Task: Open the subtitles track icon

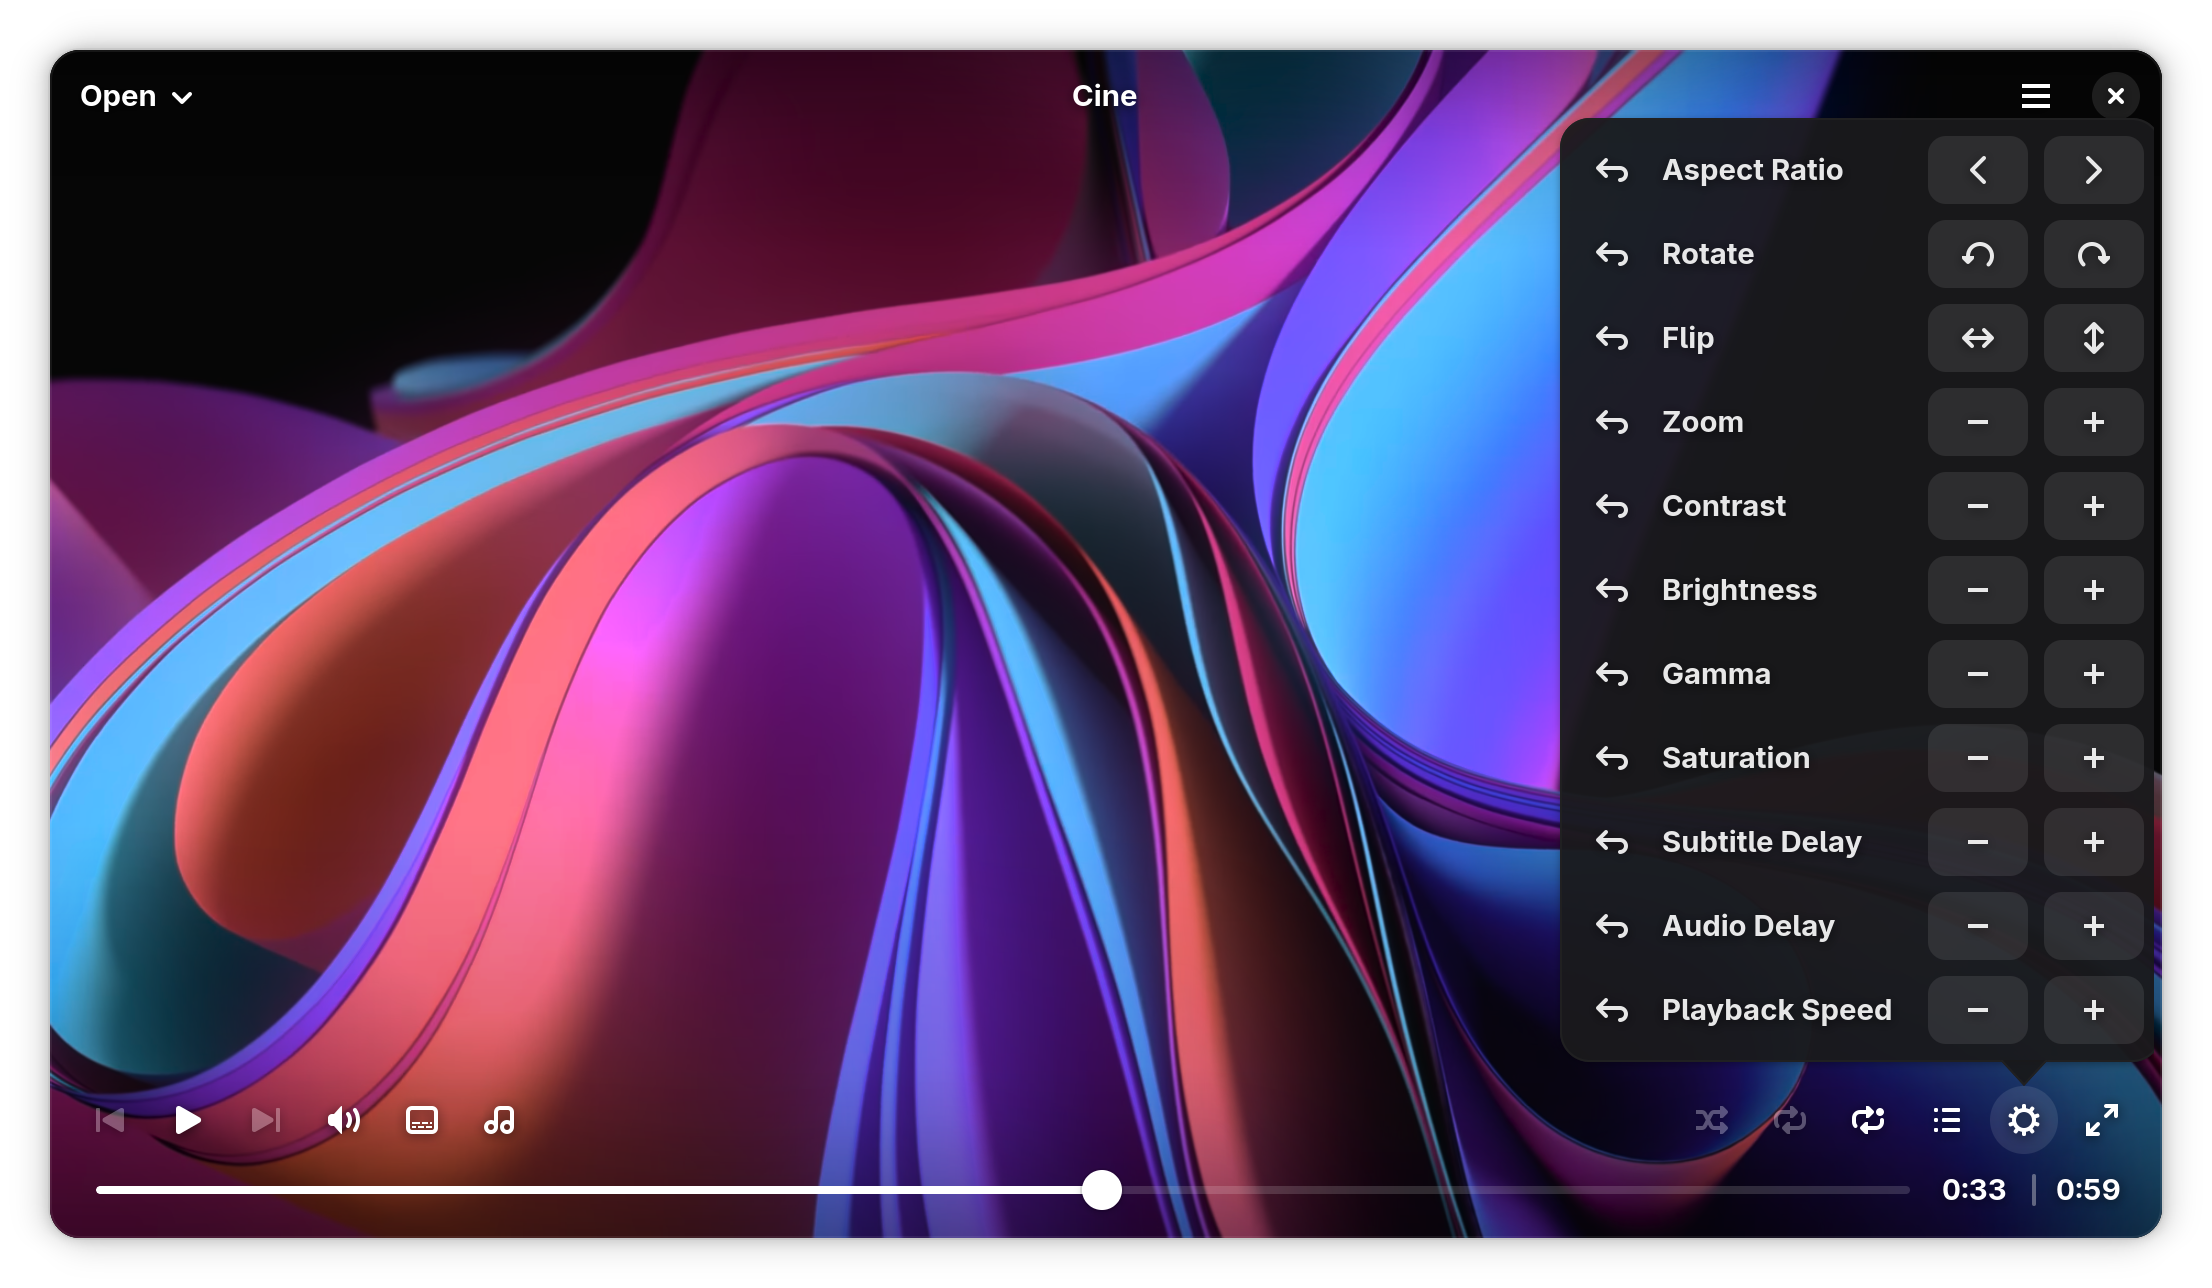Action: click(x=422, y=1120)
